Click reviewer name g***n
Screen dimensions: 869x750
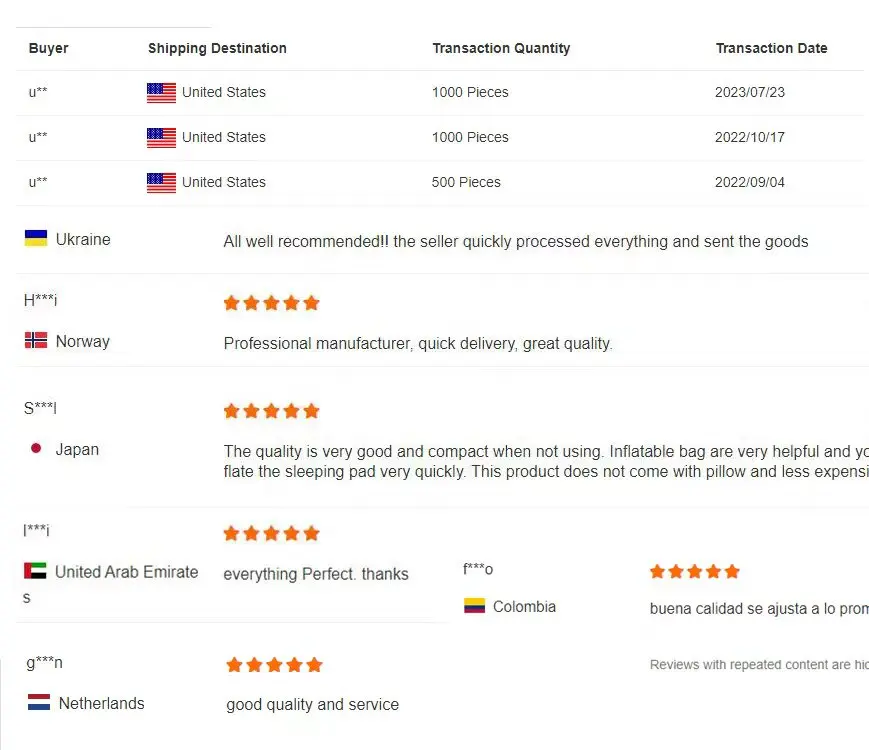tap(44, 662)
